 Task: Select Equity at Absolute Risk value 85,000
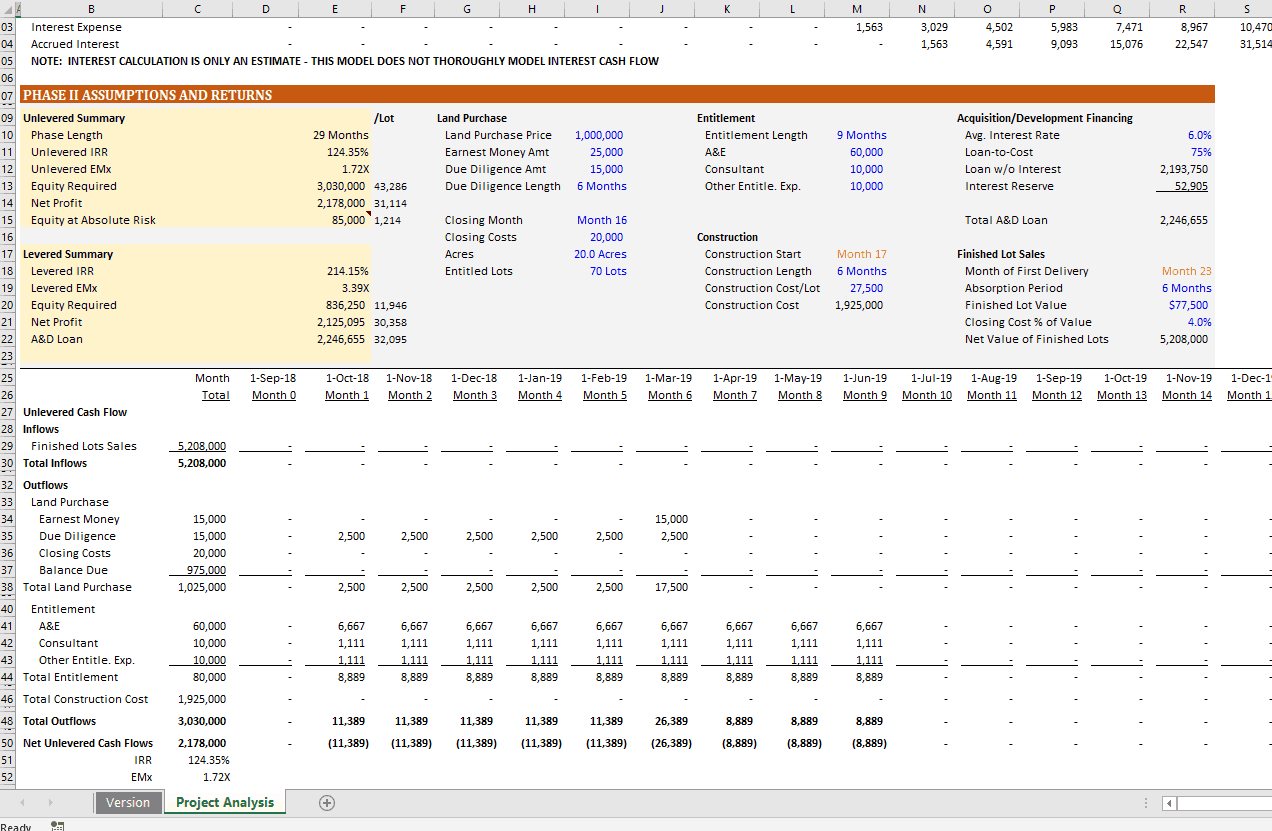click(349, 220)
